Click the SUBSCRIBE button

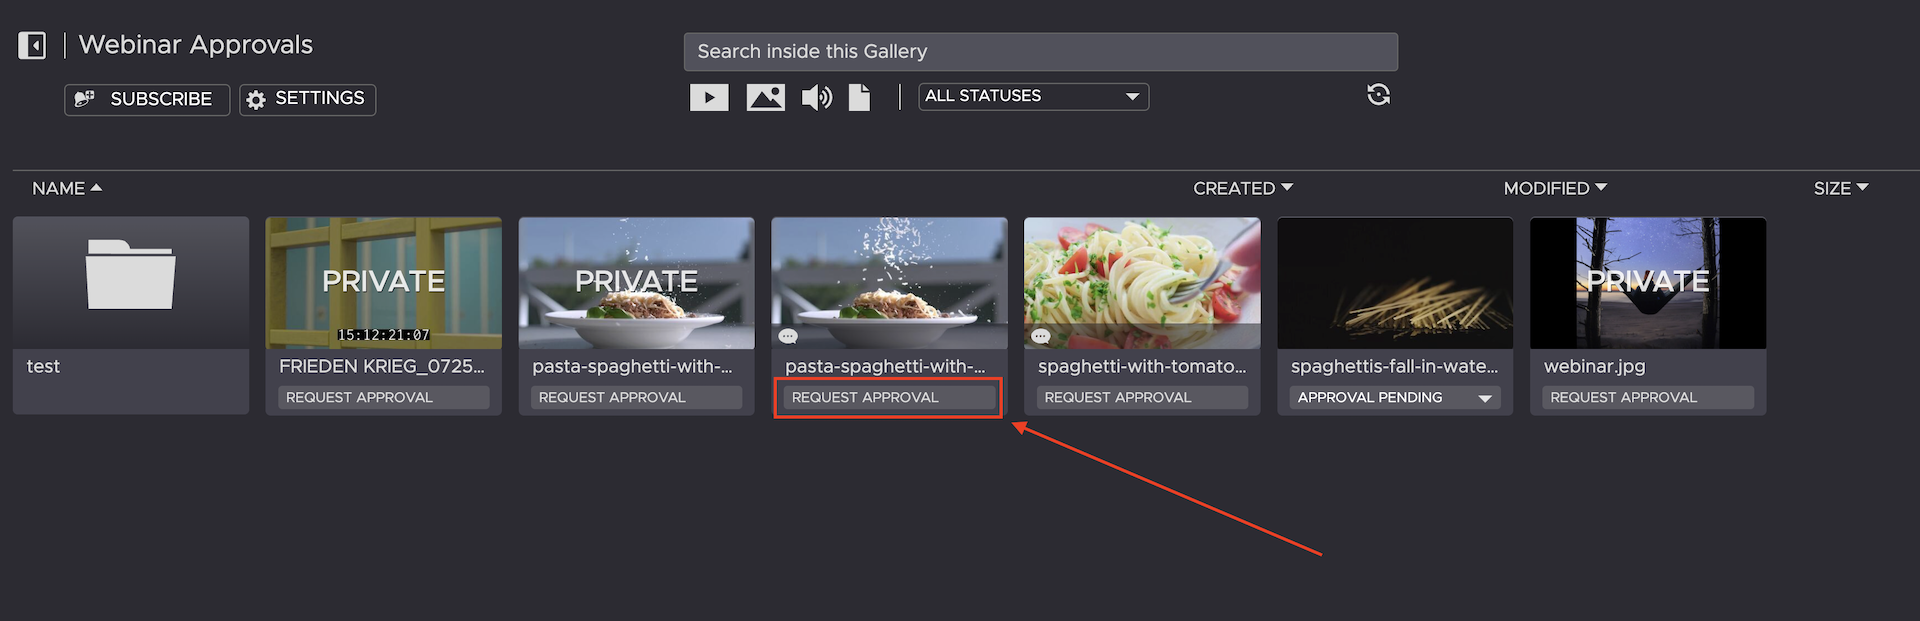147,99
